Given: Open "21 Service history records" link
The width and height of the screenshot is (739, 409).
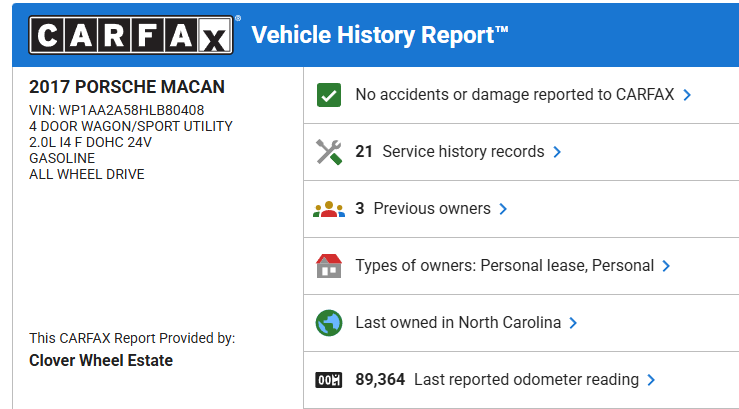Looking at the screenshot, I should coord(450,152).
